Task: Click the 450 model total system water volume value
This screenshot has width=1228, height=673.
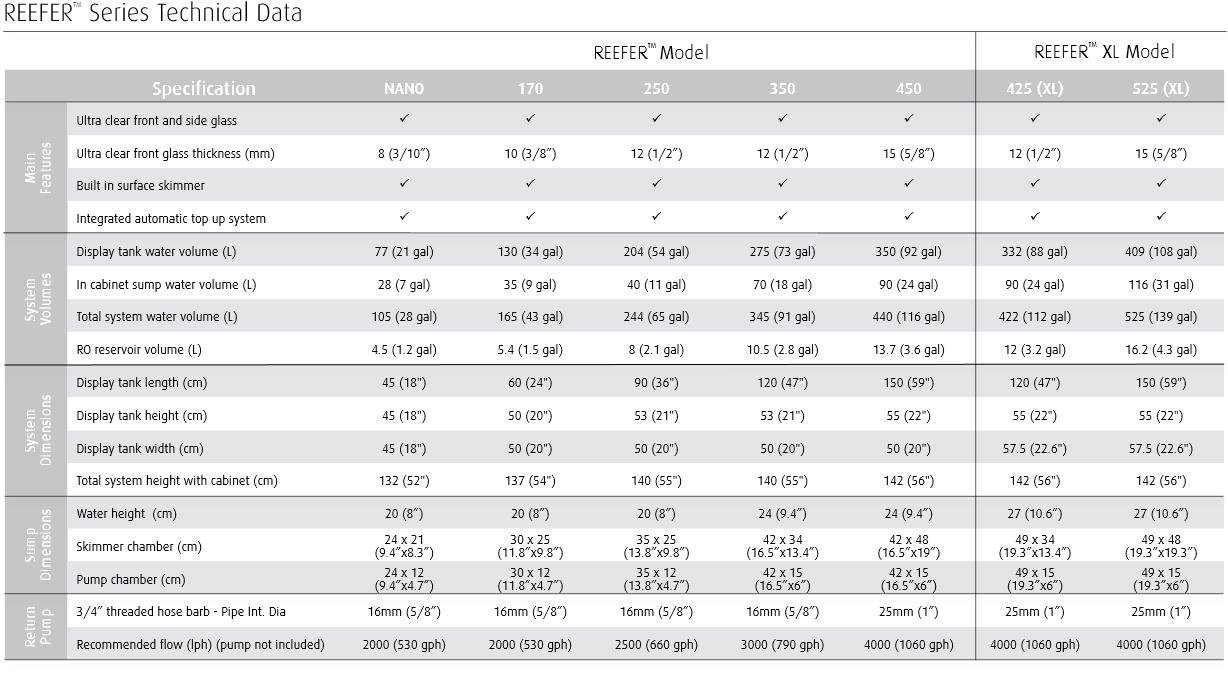Action: tap(908, 317)
